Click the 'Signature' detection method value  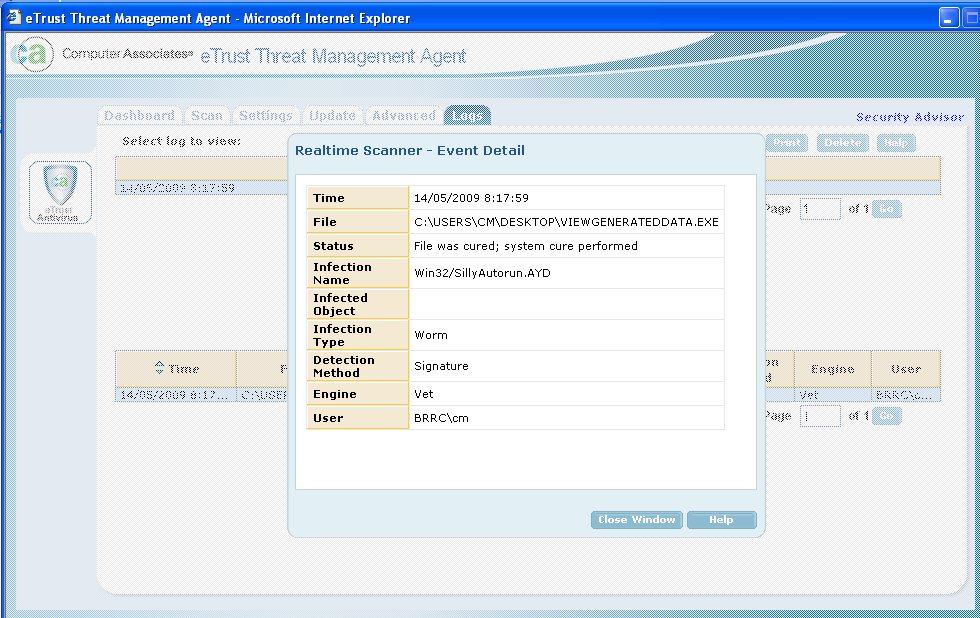pos(441,366)
